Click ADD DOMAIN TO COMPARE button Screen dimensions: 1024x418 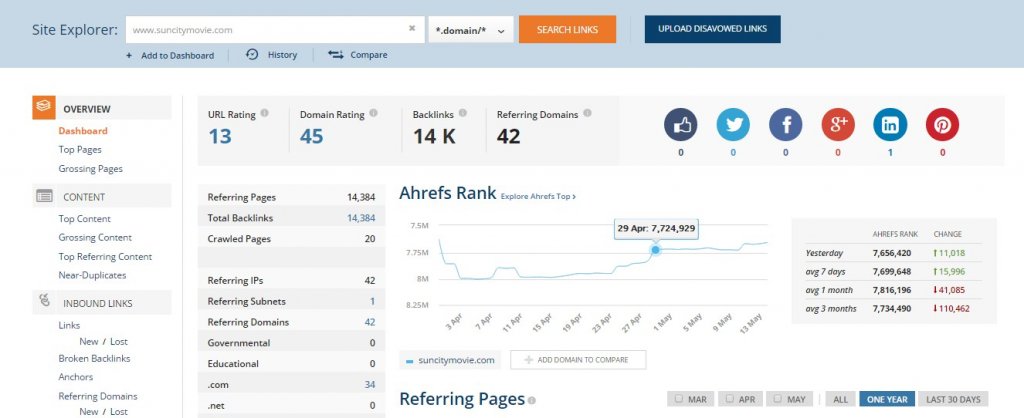(578, 360)
